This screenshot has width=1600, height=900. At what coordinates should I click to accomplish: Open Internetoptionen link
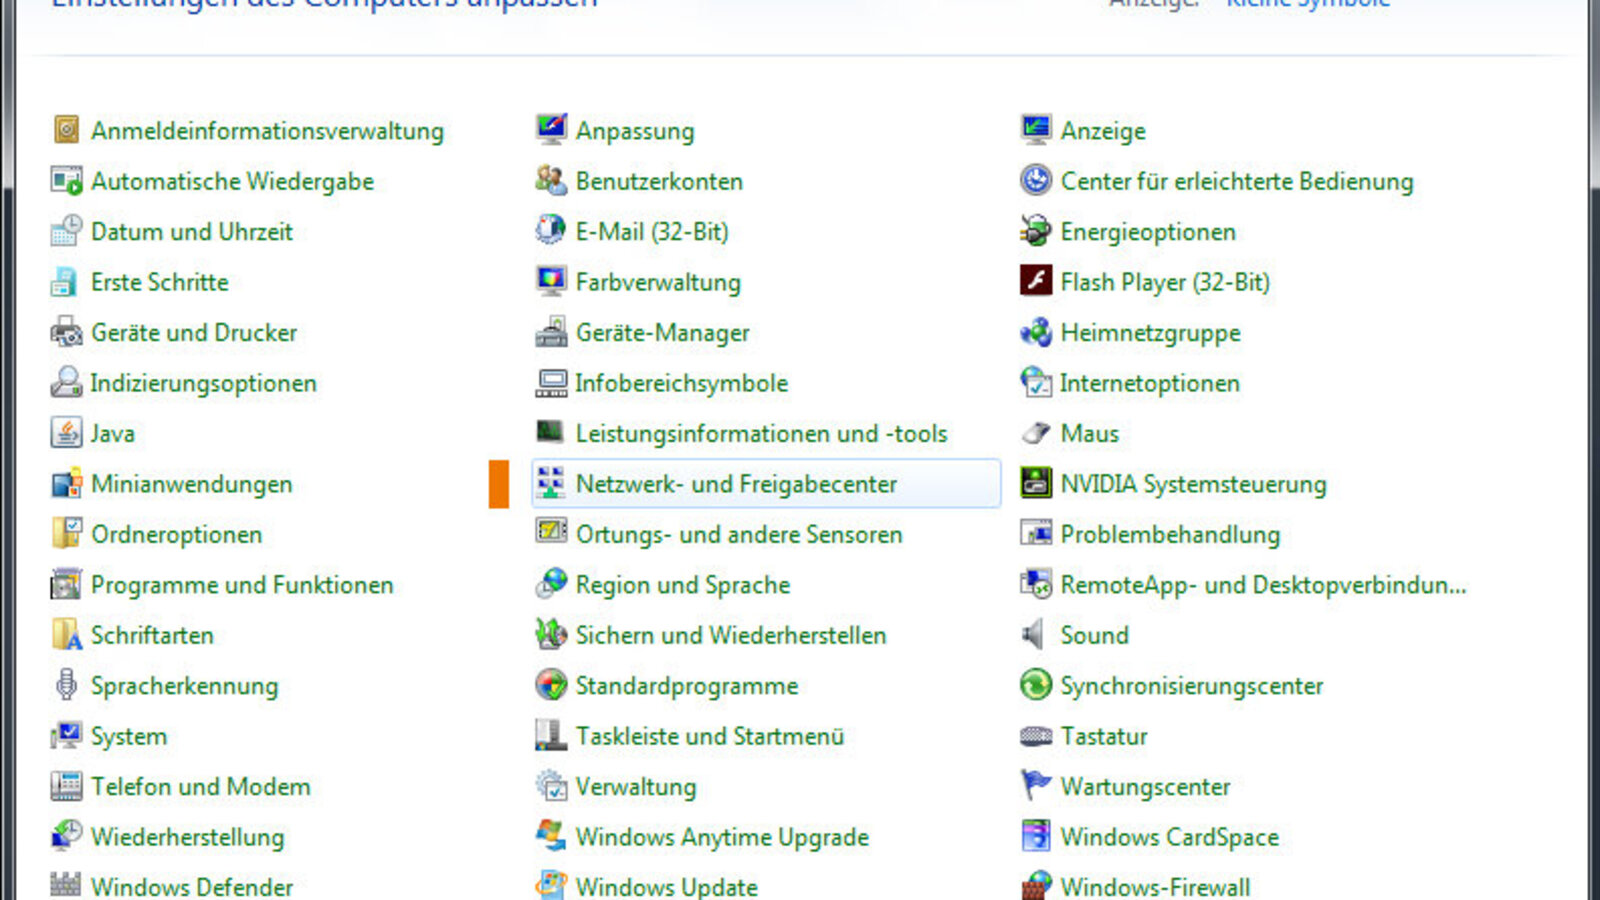[x=1150, y=383]
